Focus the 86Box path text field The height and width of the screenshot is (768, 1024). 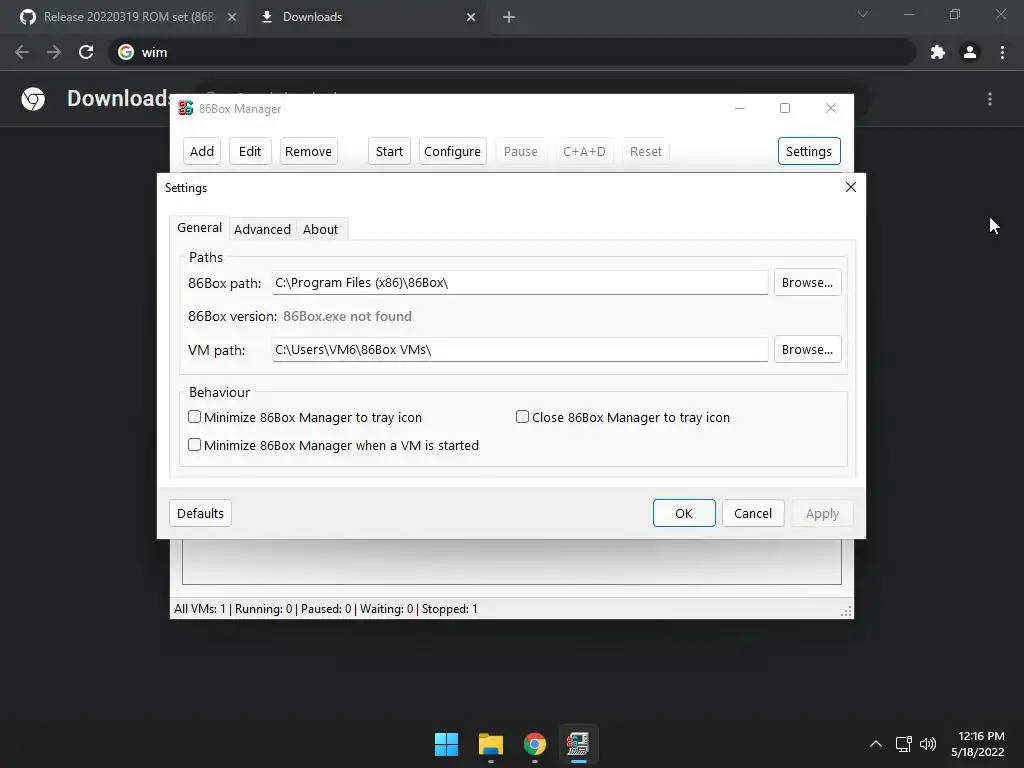pyautogui.click(x=520, y=283)
